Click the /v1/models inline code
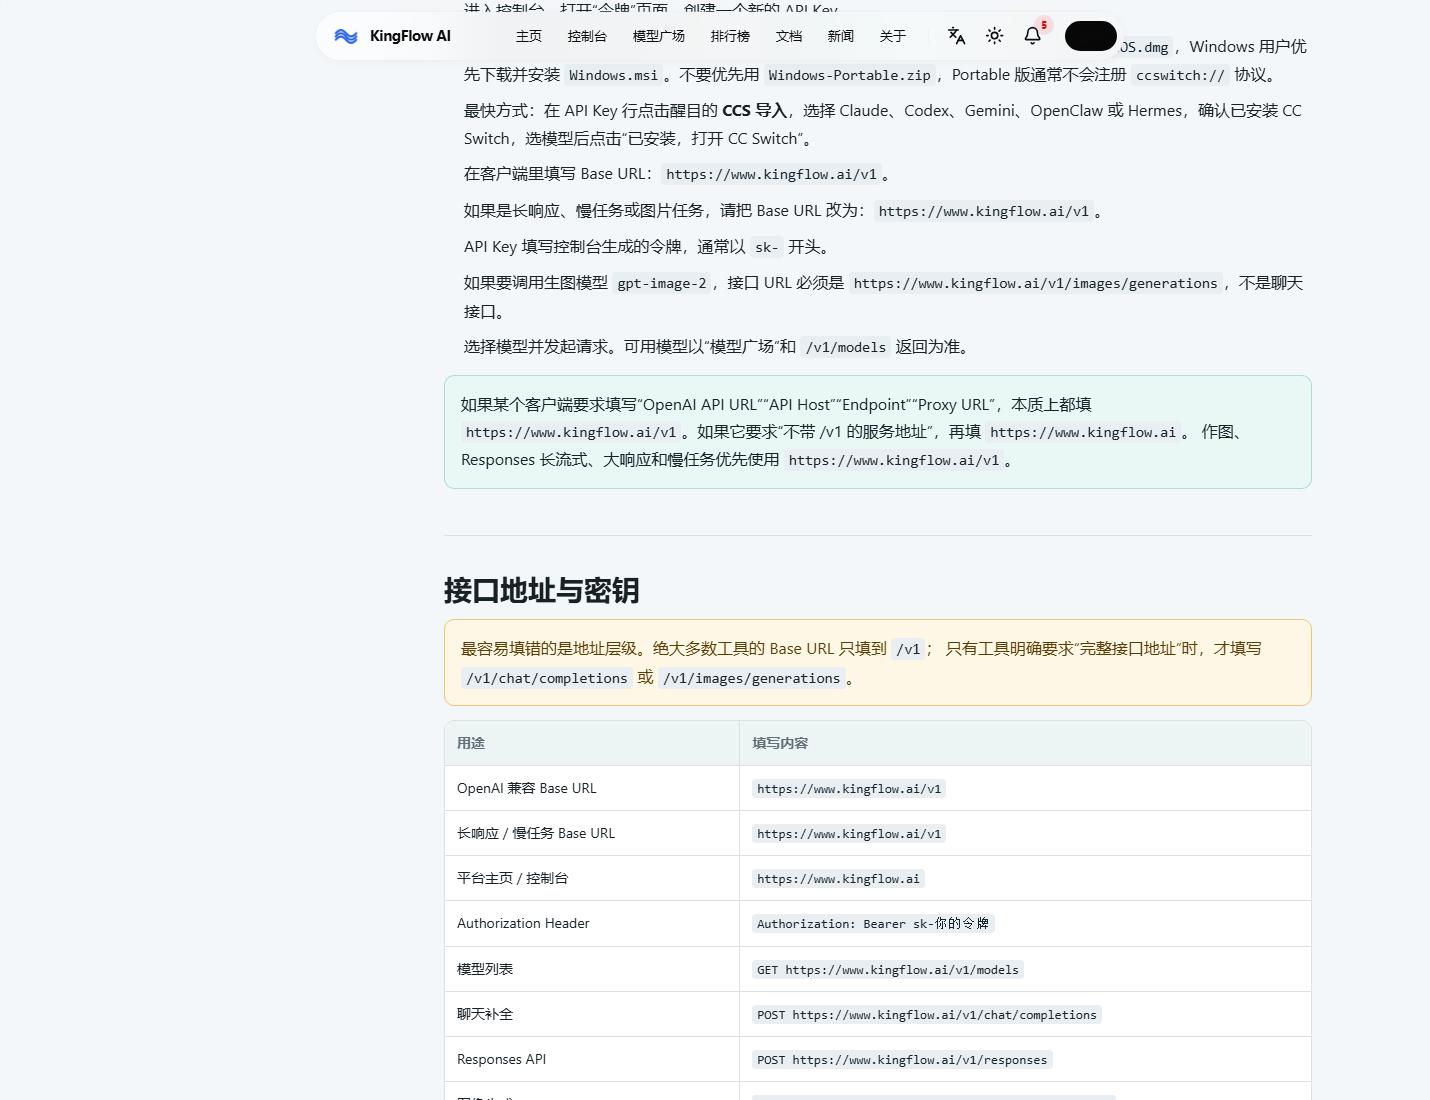 (x=846, y=347)
